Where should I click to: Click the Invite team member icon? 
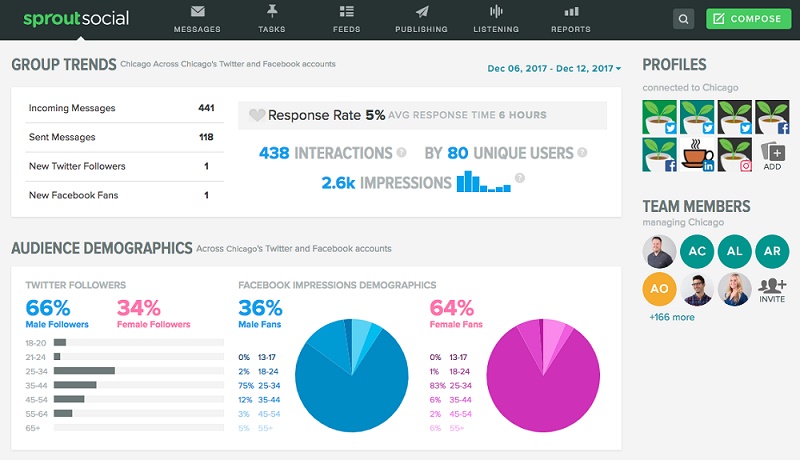772,290
